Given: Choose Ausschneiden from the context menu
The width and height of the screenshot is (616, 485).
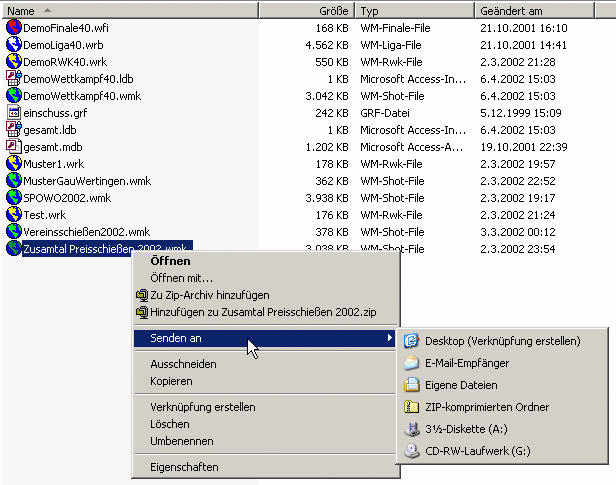Looking at the screenshot, I should click(x=183, y=365).
